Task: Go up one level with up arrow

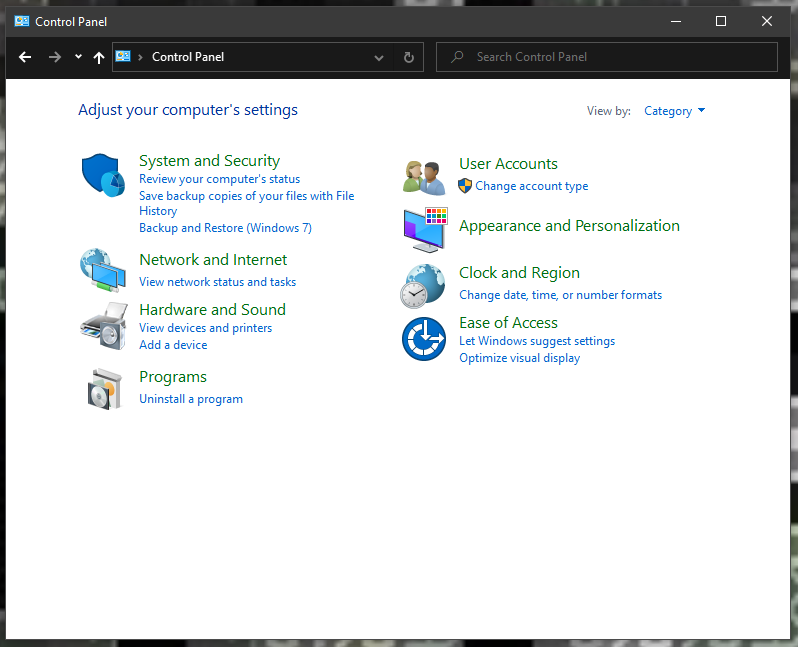Action: [99, 57]
